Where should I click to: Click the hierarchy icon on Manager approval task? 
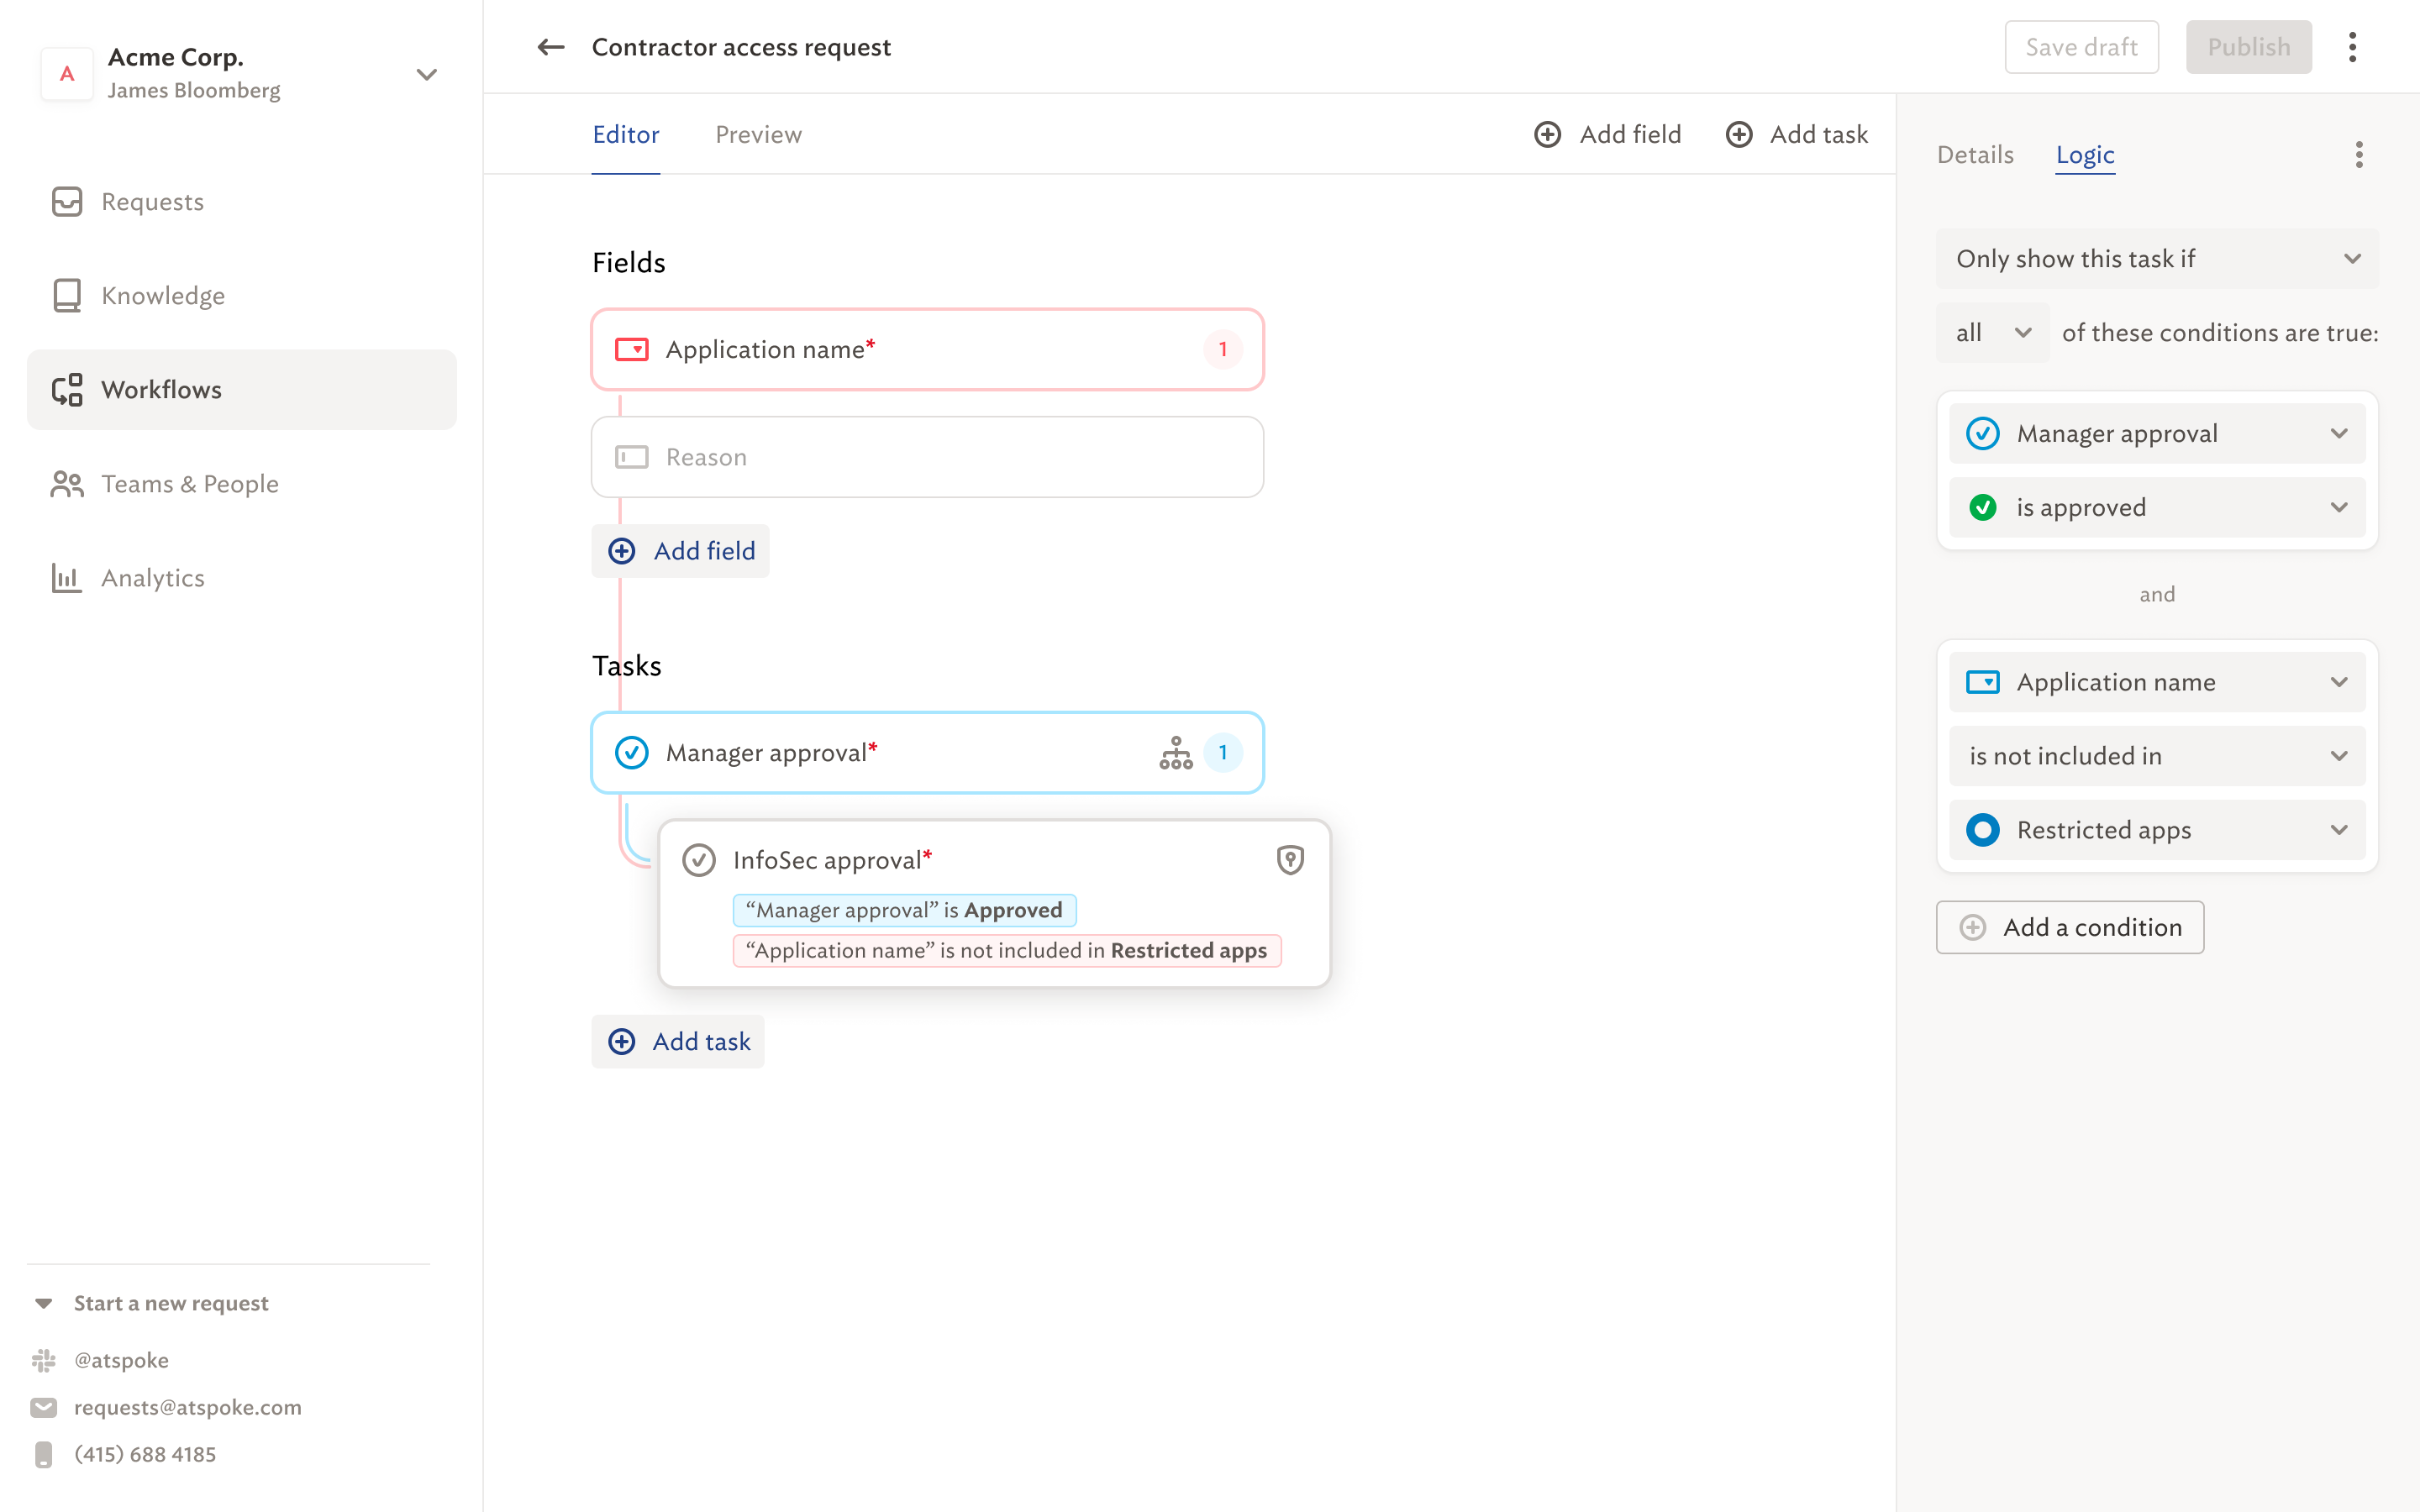click(1175, 753)
